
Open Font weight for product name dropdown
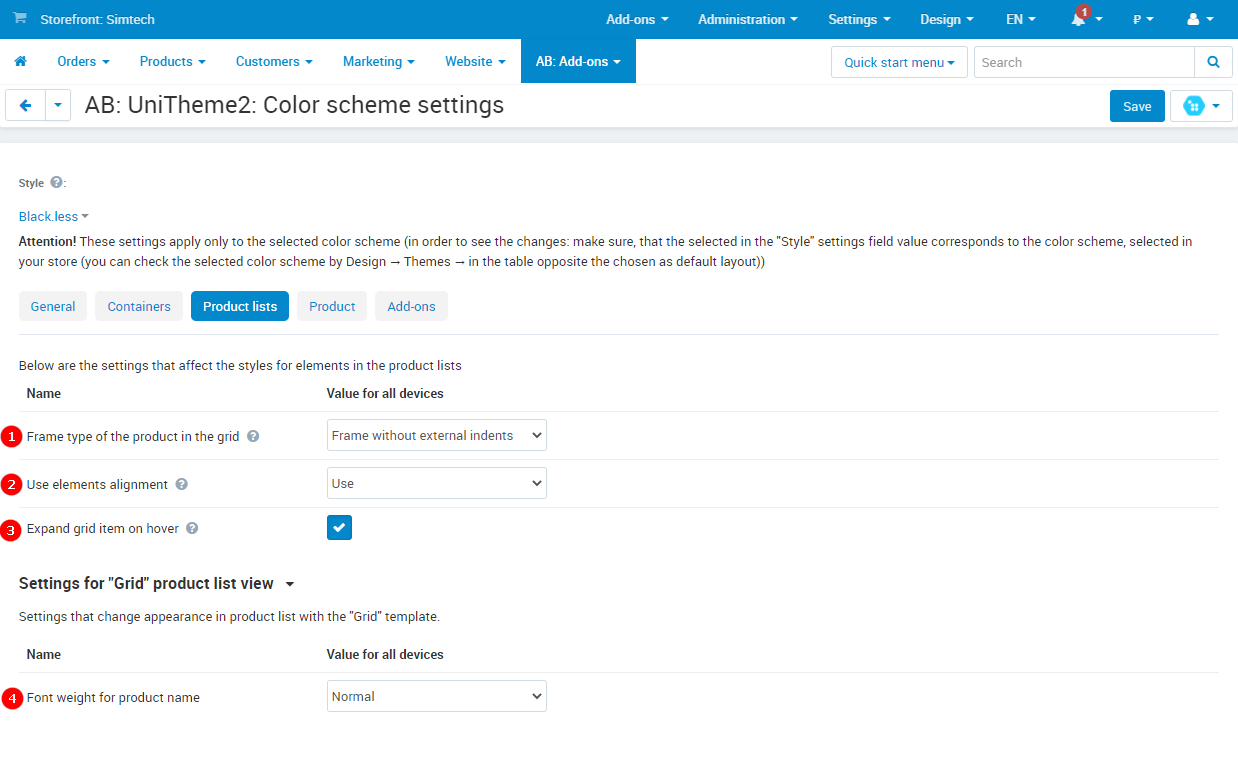point(436,697)
